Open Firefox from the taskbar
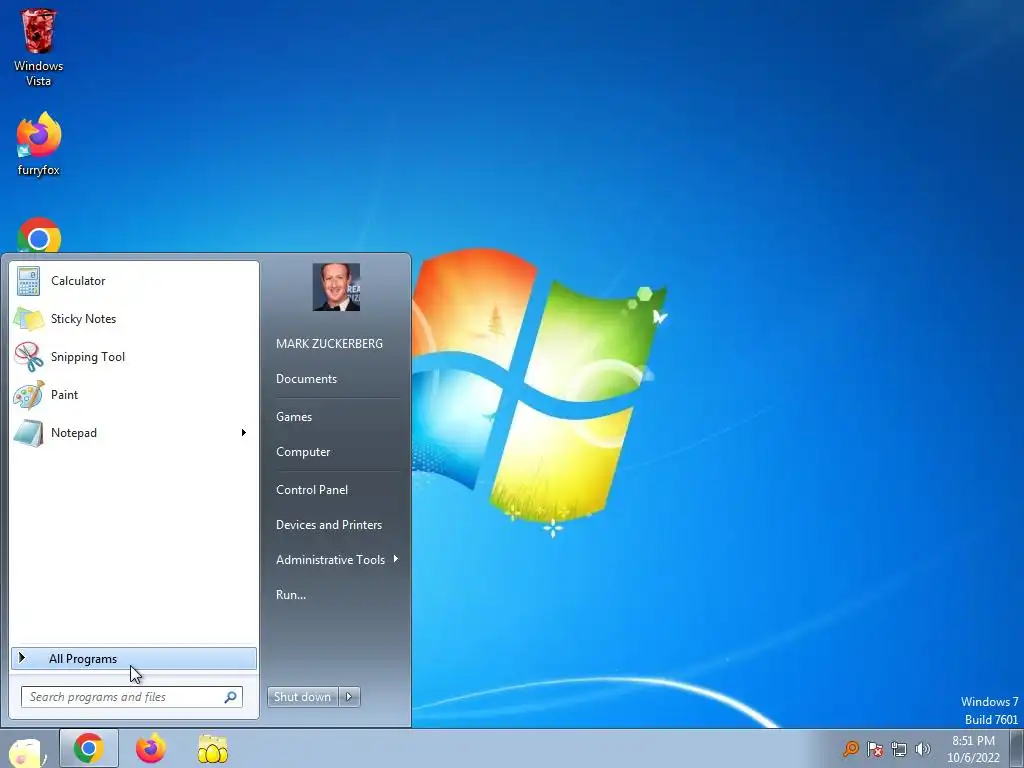 [151, 748]
